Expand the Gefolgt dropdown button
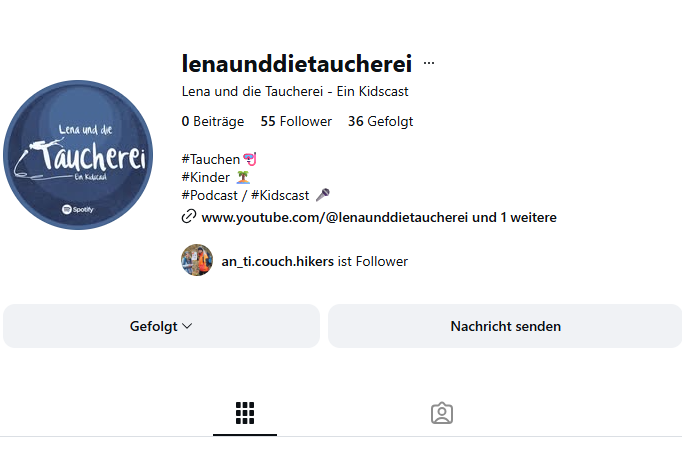Viewport: 682px width, 454px height. pyautogui.click(x=161, y=326)
